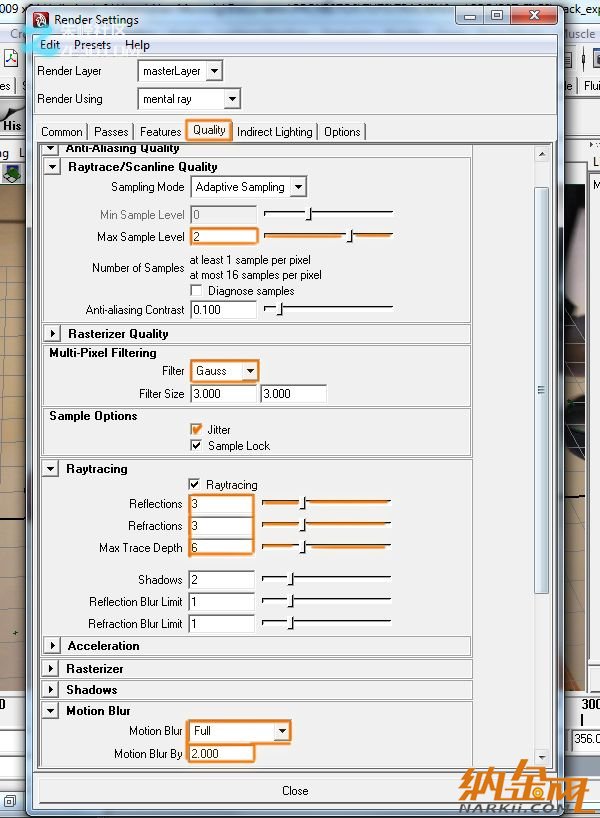Viewport: 600px width, 818px height.
Task: Click the Reflections value input field
Action: (x=221, y=504)
